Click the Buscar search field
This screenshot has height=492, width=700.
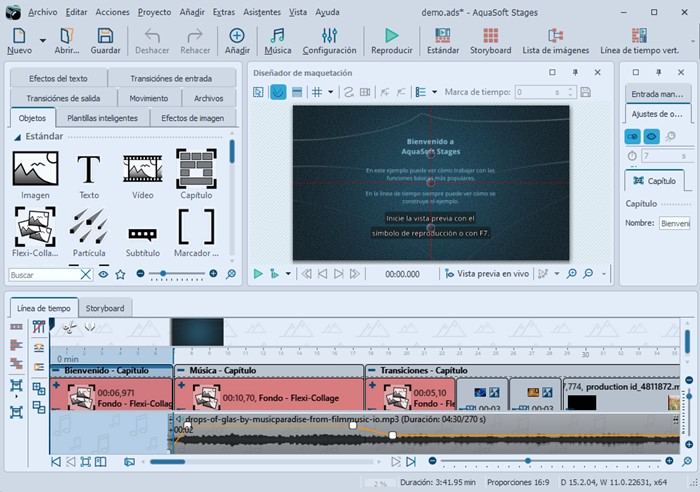[x=44, y=275]
